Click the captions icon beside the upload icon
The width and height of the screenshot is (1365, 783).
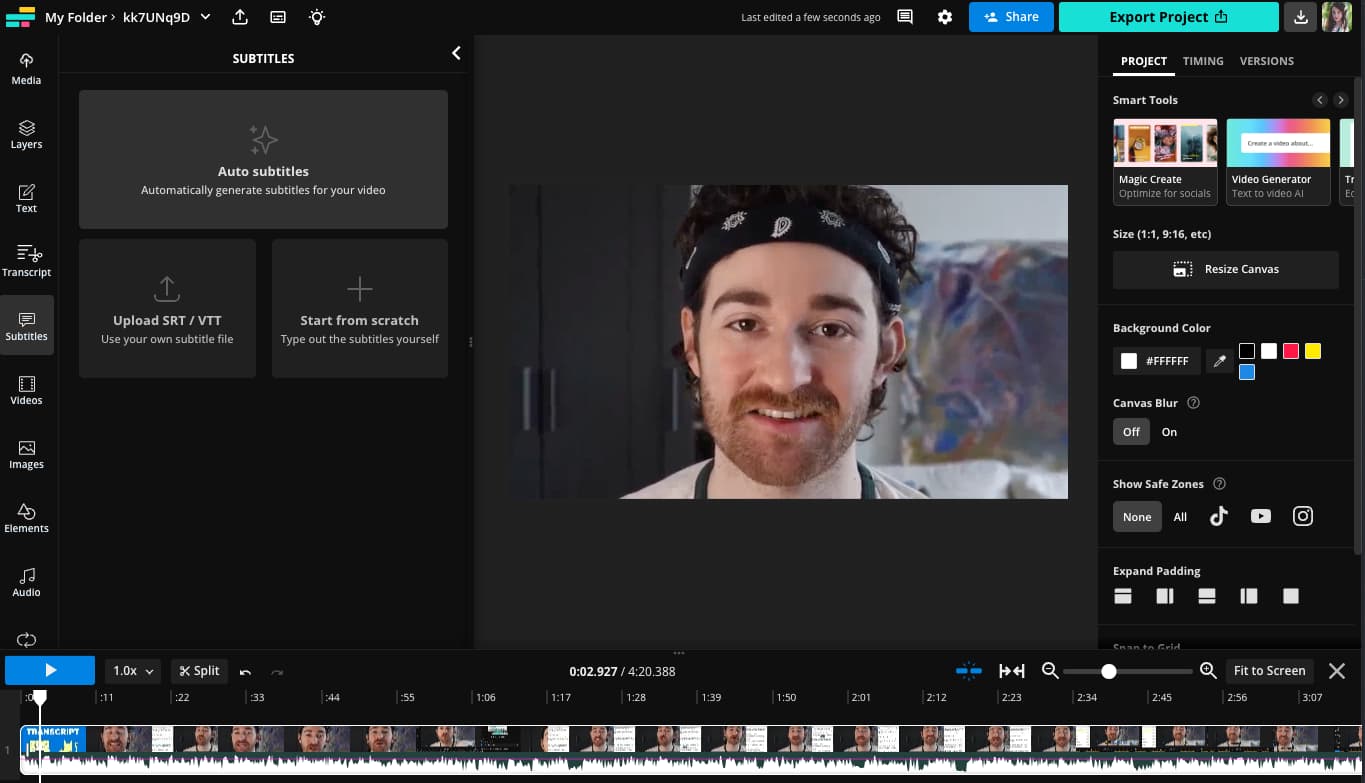tap(278, 17)
